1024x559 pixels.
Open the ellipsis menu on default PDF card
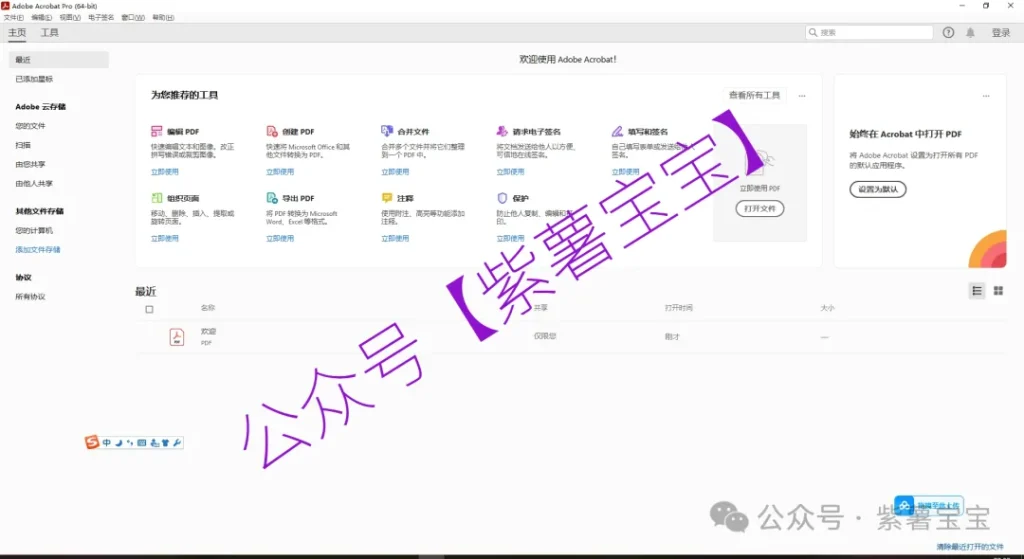coord(986,96)
